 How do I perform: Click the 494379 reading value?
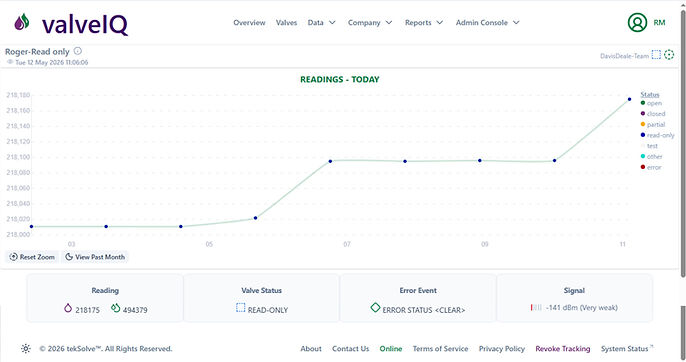[135, 310]
